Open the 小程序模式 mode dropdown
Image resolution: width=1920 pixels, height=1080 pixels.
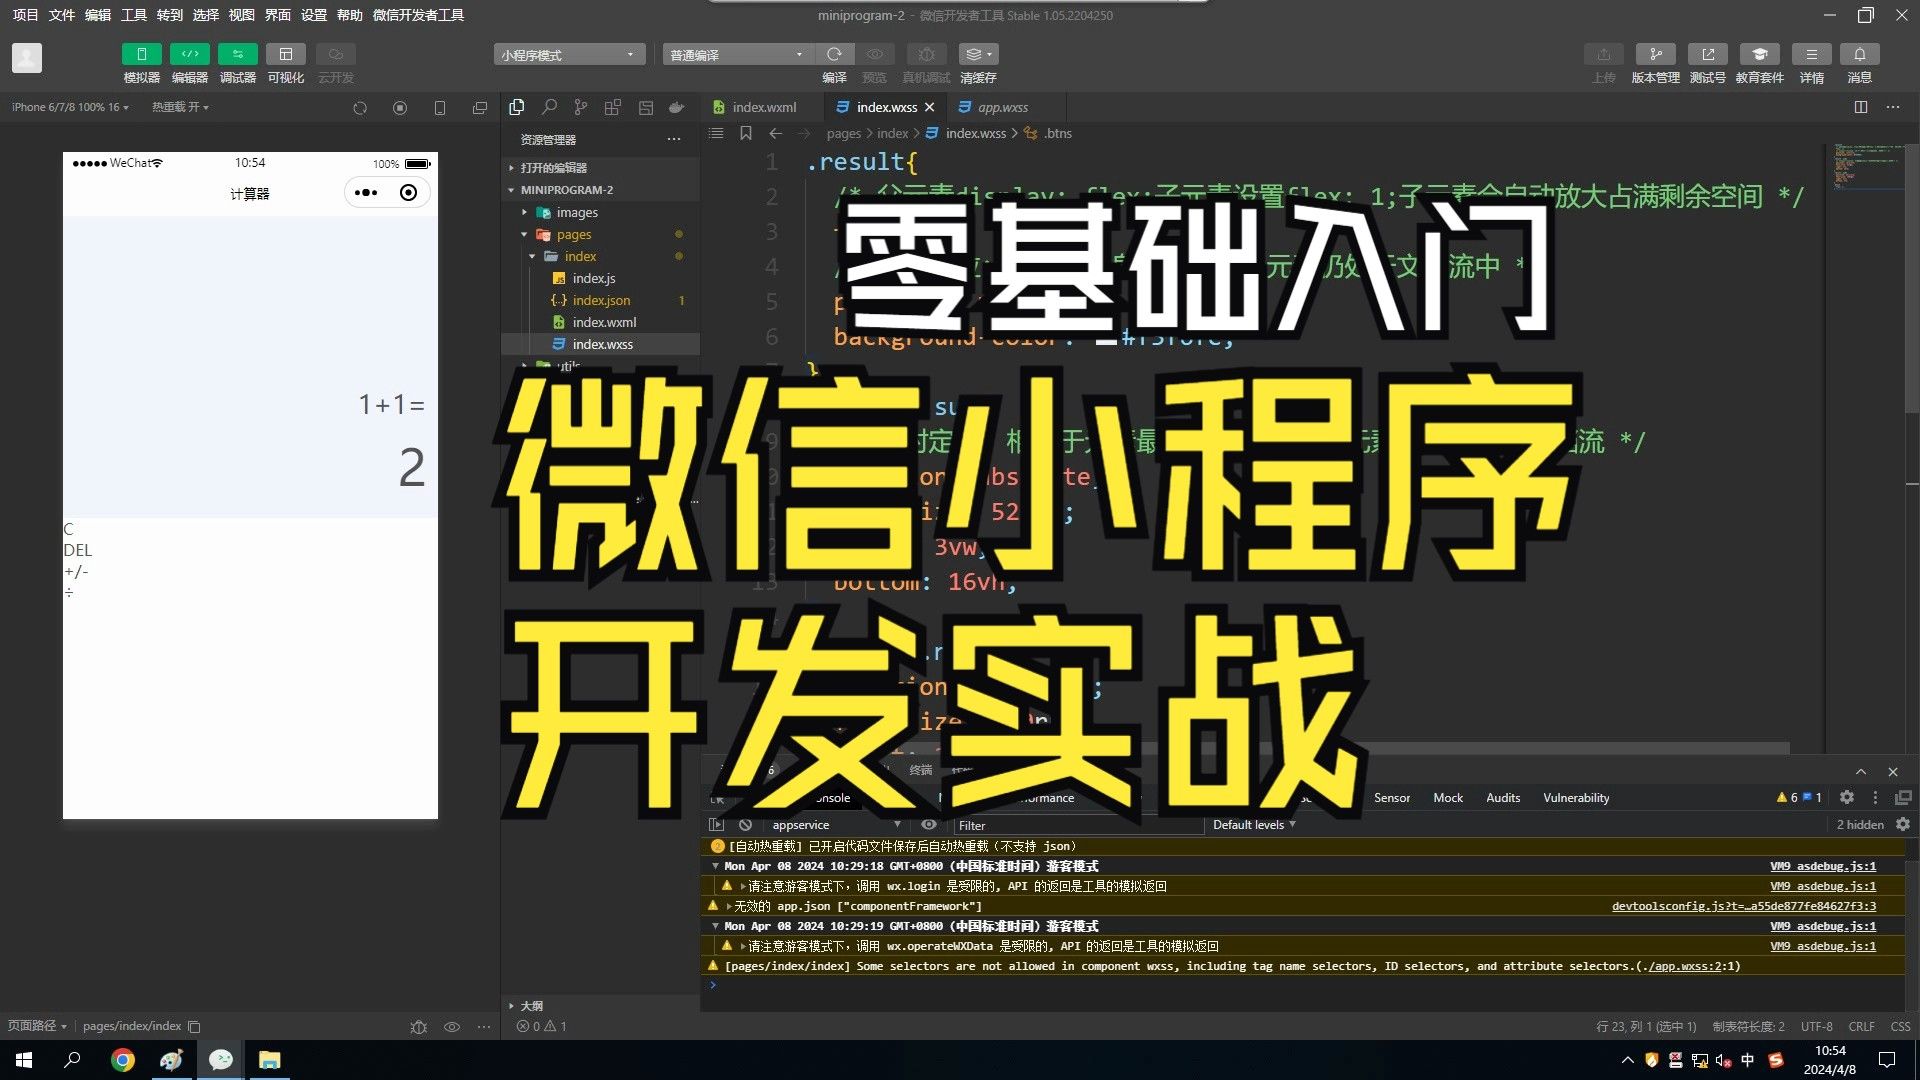568,54
